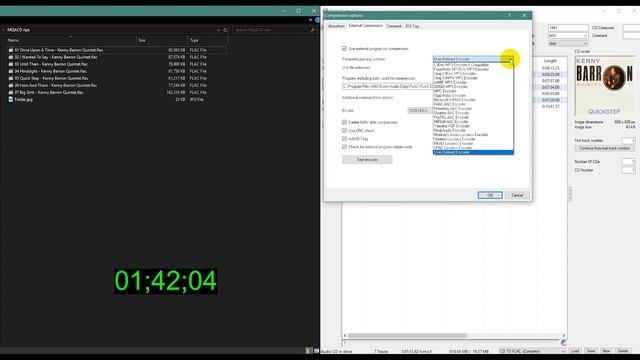This screenshot has height=360, width=640.
Task: Click the year field showing 1991
Action: (x=568, y=28)
